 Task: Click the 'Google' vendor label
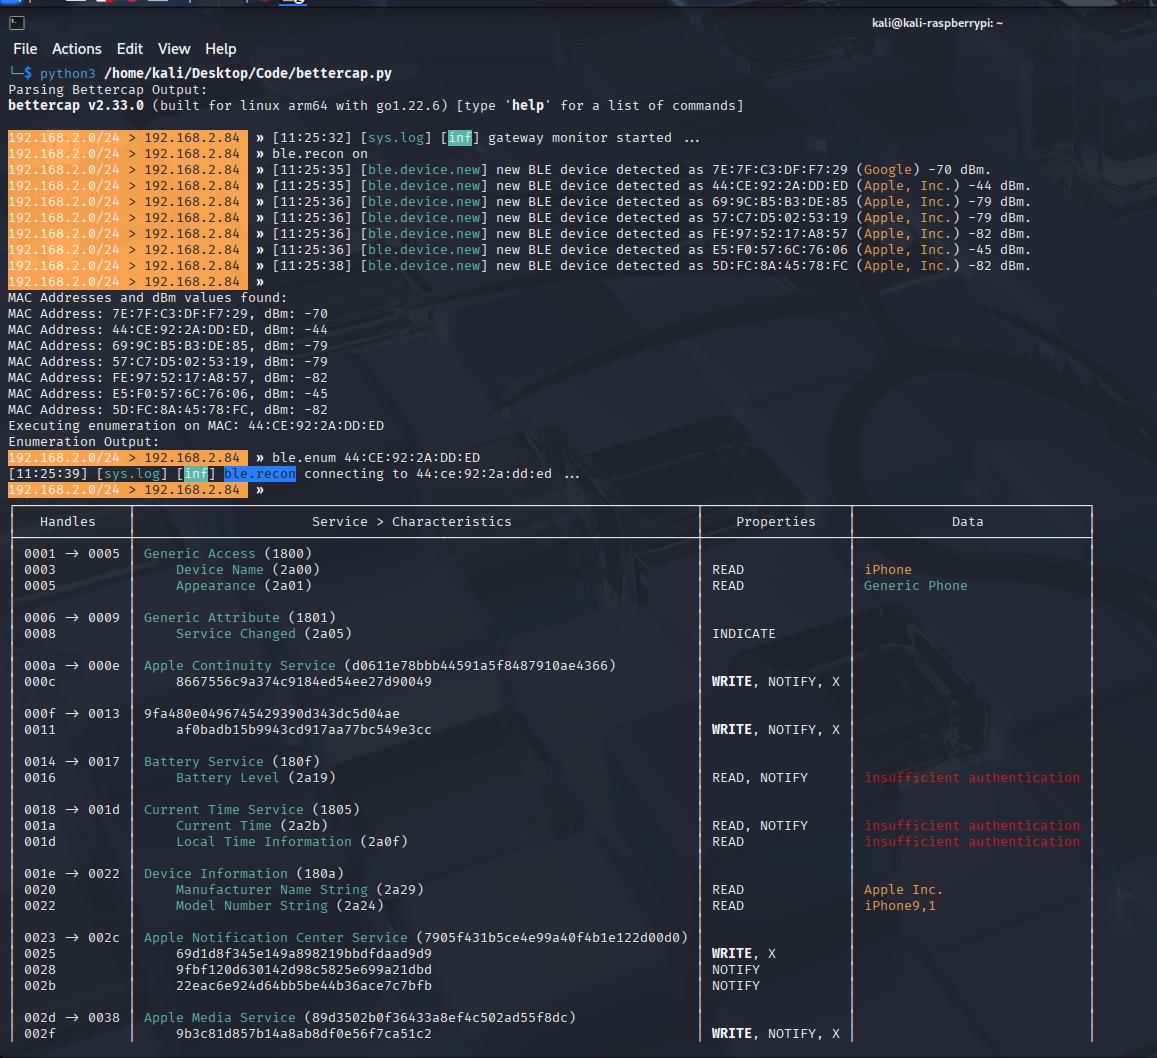tap(888, 170)
